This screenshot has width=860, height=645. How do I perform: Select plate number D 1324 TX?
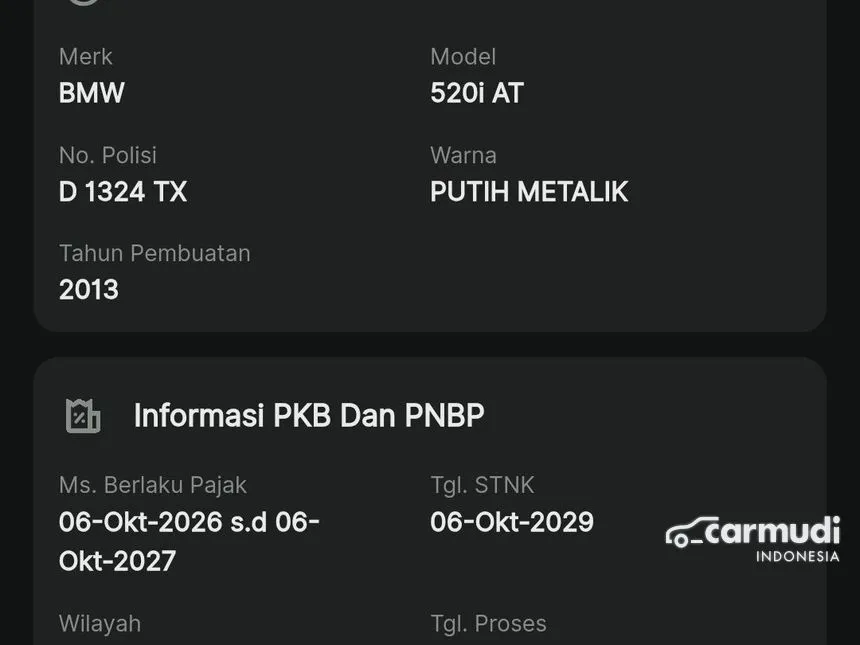tap(123, 191)
